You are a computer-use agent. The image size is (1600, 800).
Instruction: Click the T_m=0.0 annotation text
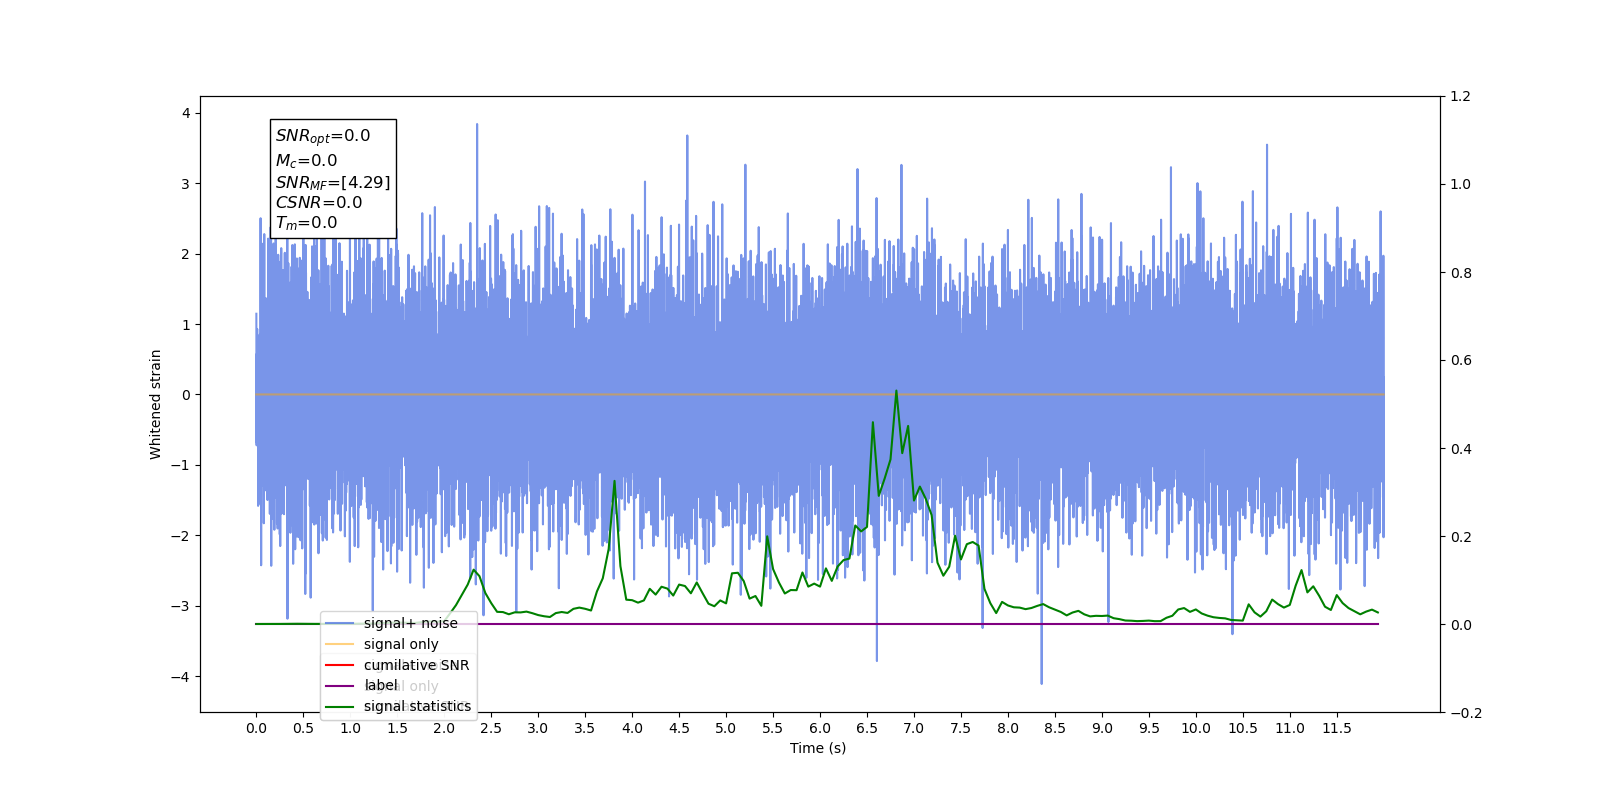click(x=306, y=223)
